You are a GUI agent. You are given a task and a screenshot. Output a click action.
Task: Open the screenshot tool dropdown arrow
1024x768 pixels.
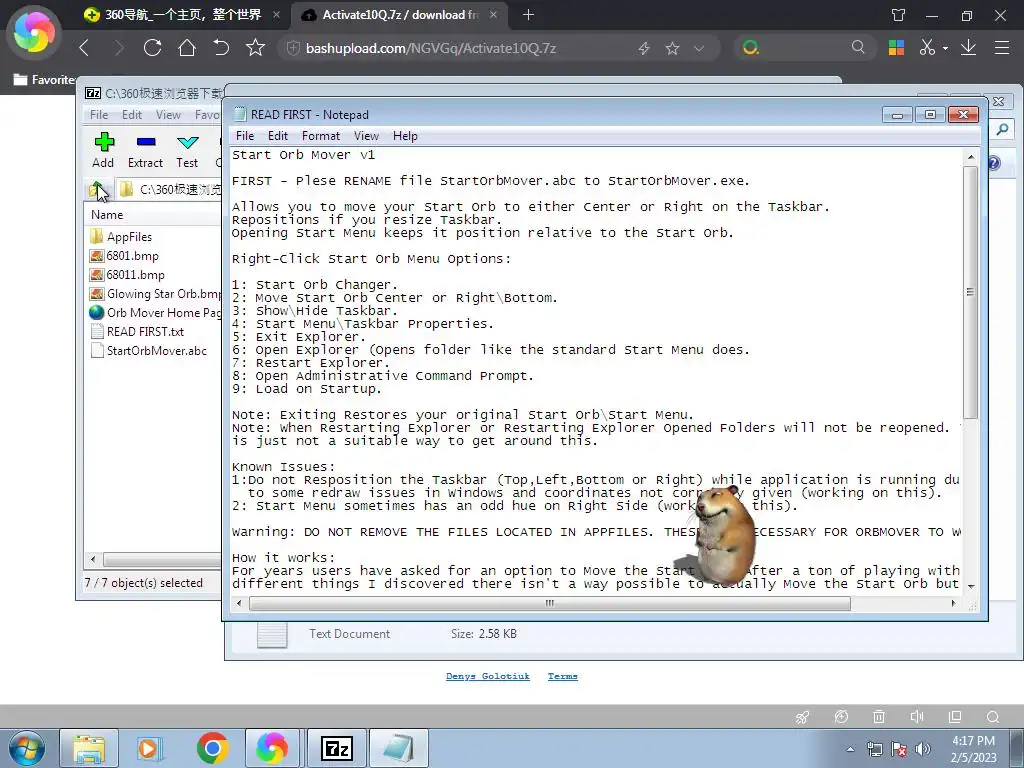pos(945,48)
